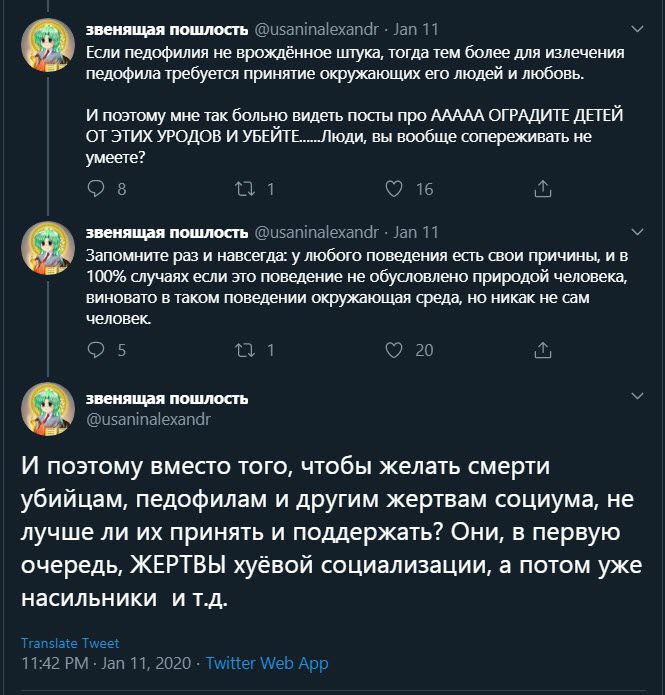Open the main tweet's author display name
Viewport: 665px width, 695px height.
(x=167, y=398)
